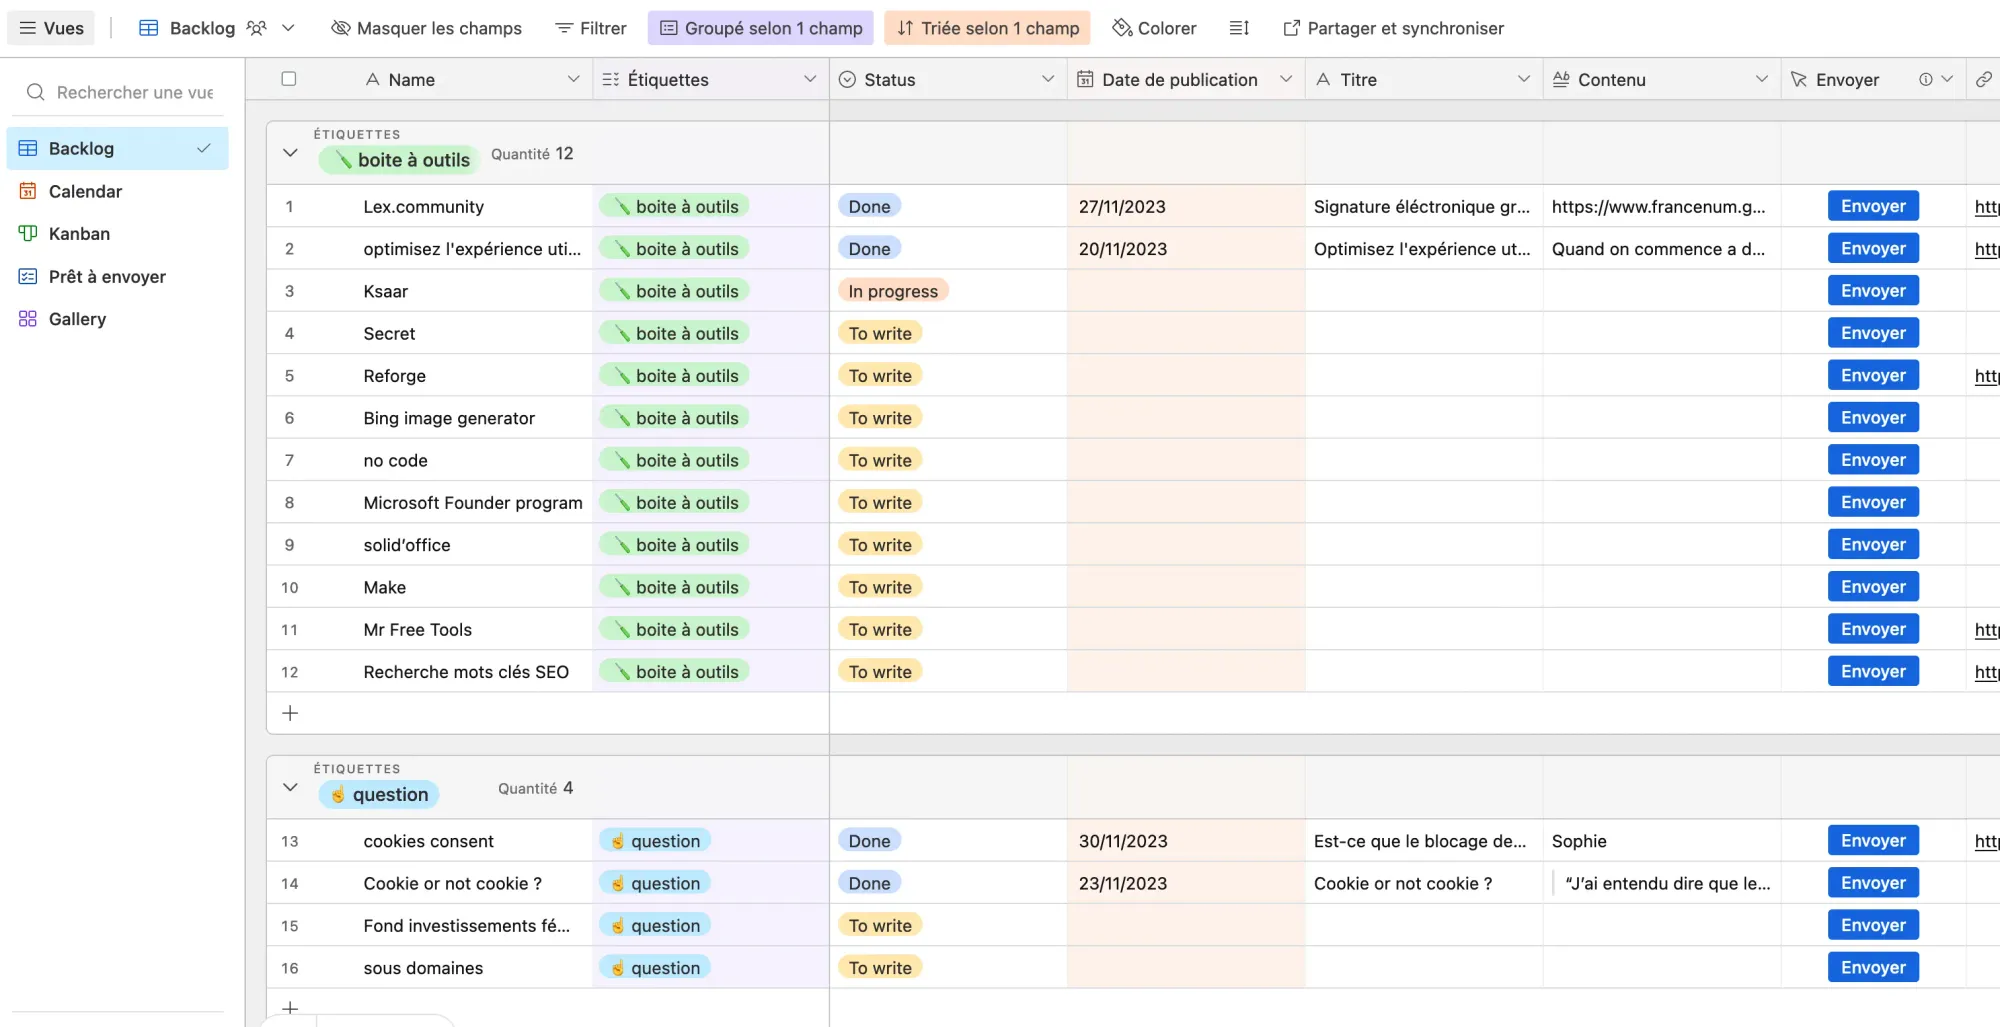Open Masquer les champs options
This screenshot has width=2000, height=1027.
pos(426,28)
